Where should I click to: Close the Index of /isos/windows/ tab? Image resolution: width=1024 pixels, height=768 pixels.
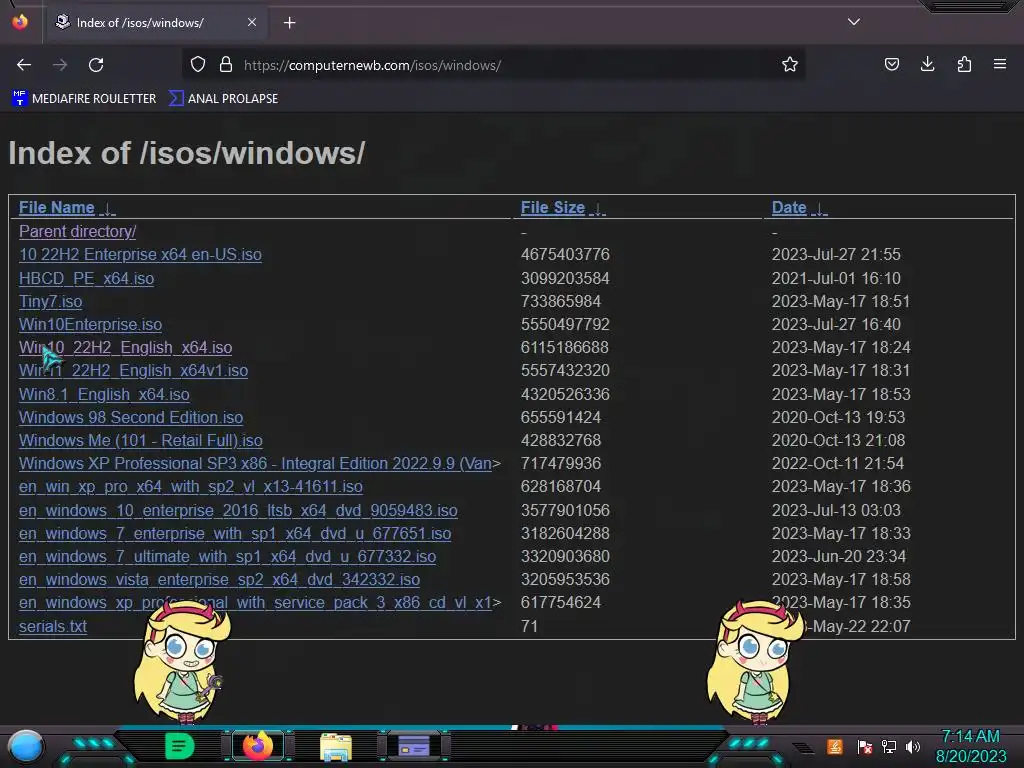[x=251, y=22]
